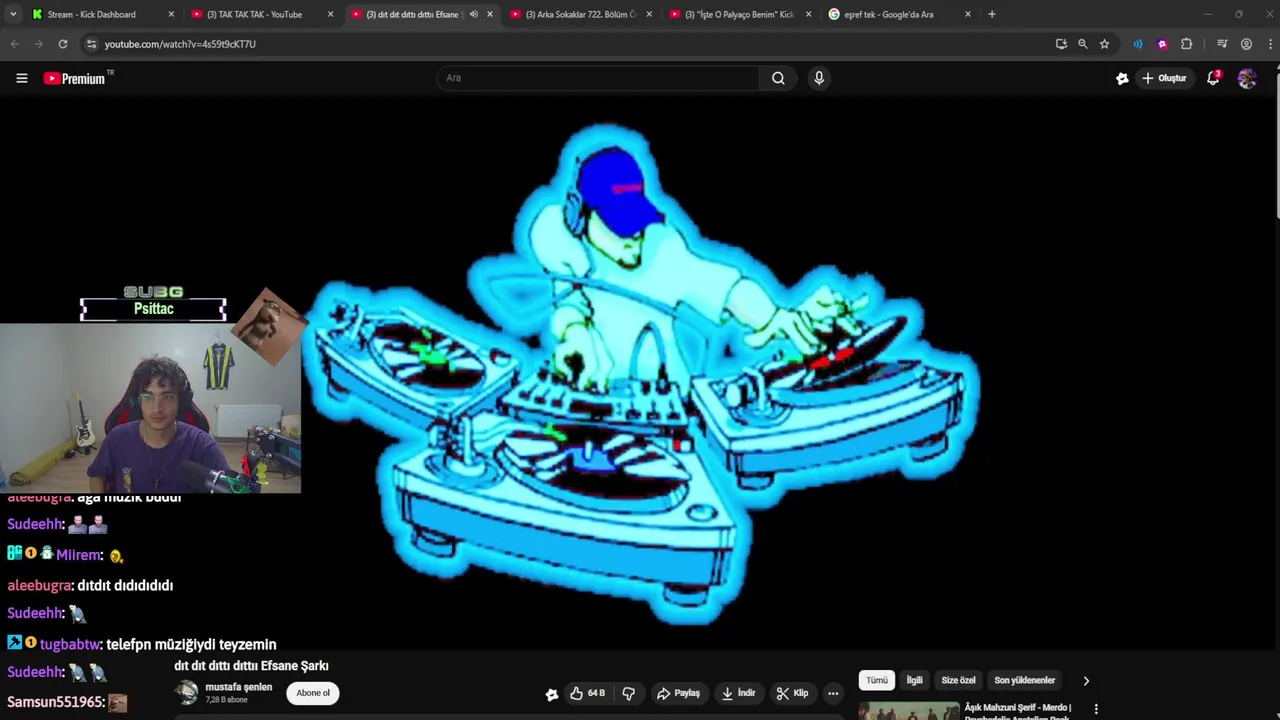The image size is (1280, 720).
Task: Open Chrome three-dot menu
Action: click(1270, 44)
